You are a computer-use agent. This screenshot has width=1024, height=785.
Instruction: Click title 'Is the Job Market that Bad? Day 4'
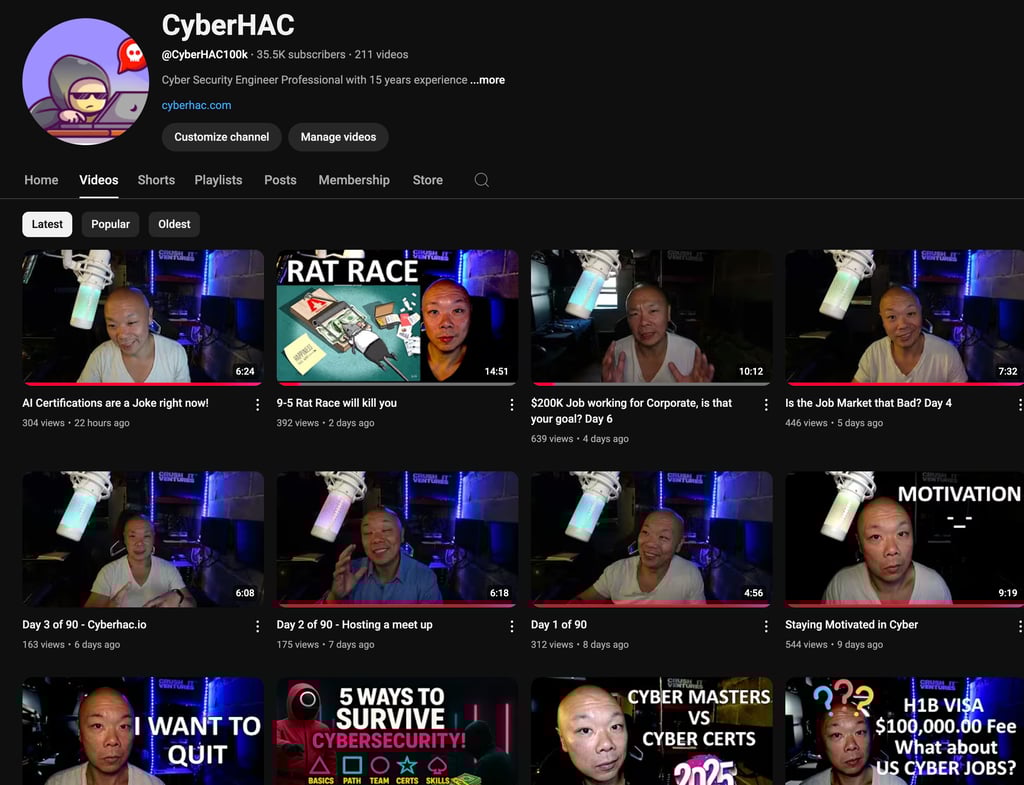868,403
